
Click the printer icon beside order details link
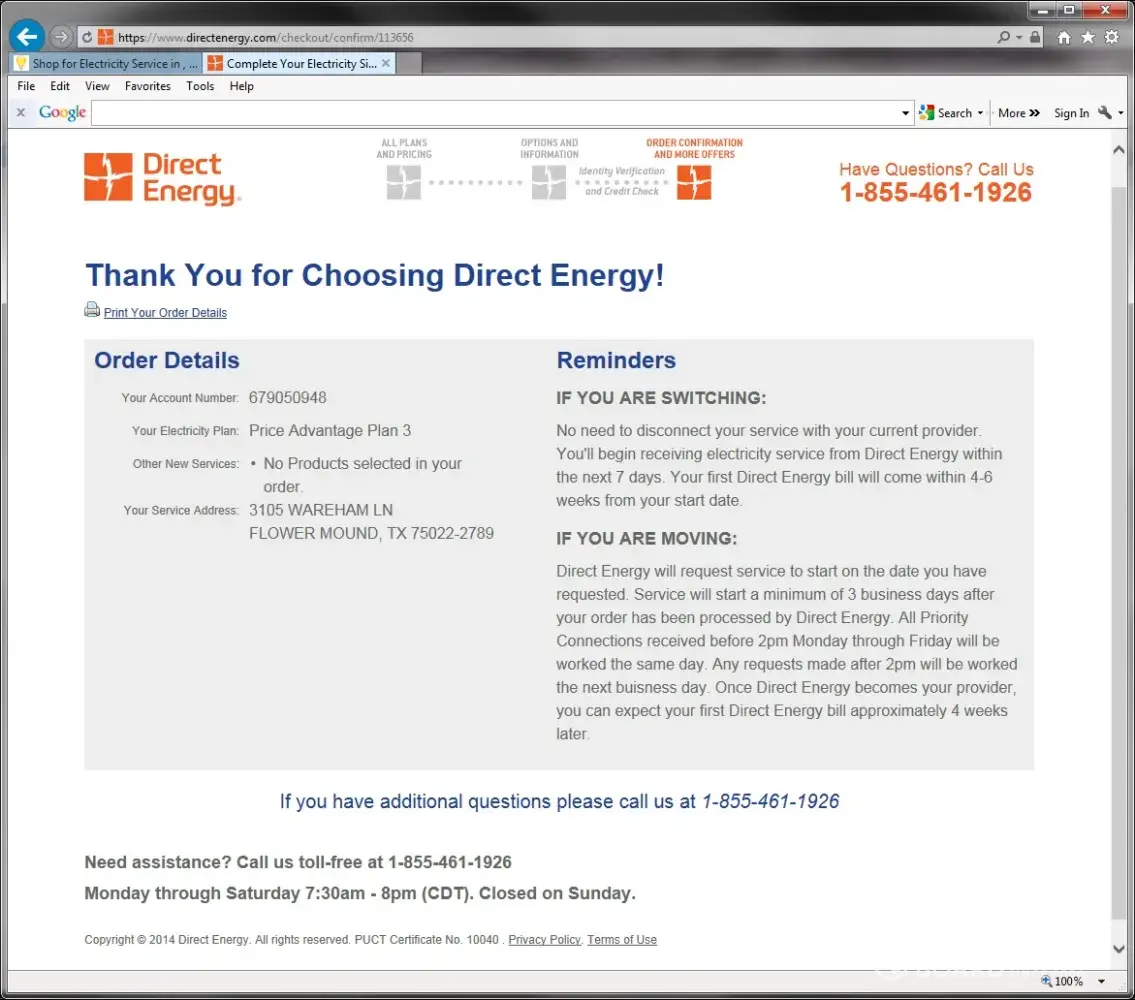tap(92, 310)
